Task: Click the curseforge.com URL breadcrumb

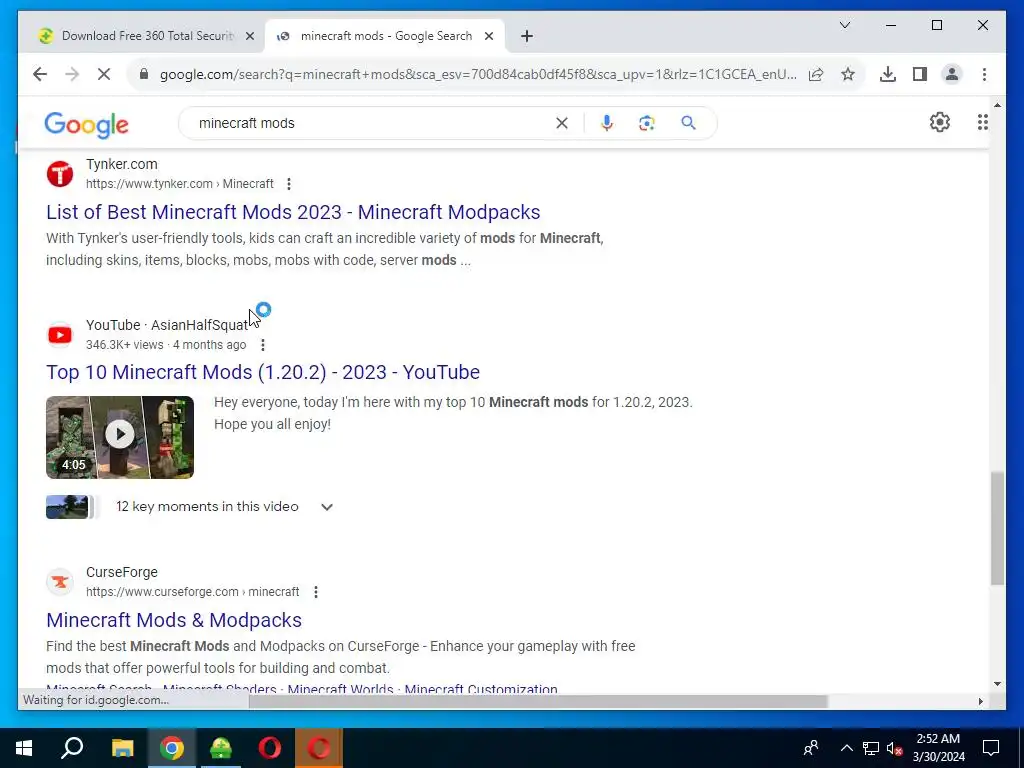Action: [x=193, y=592]
